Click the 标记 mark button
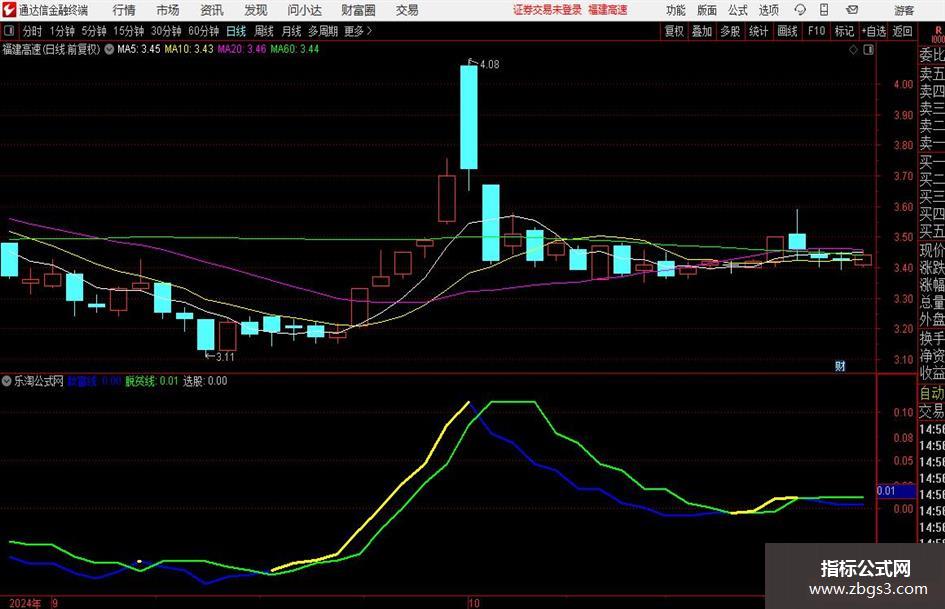 (x=844, y=31)
